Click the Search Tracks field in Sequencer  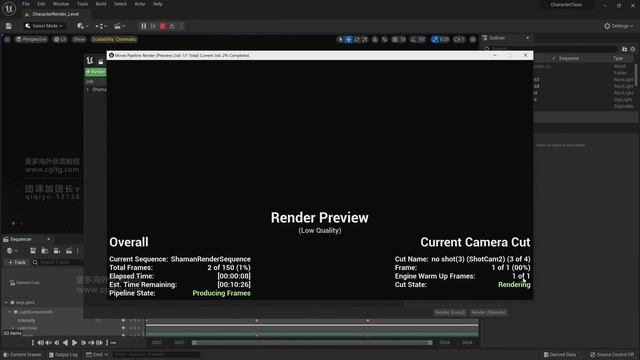tap(57, 262)
